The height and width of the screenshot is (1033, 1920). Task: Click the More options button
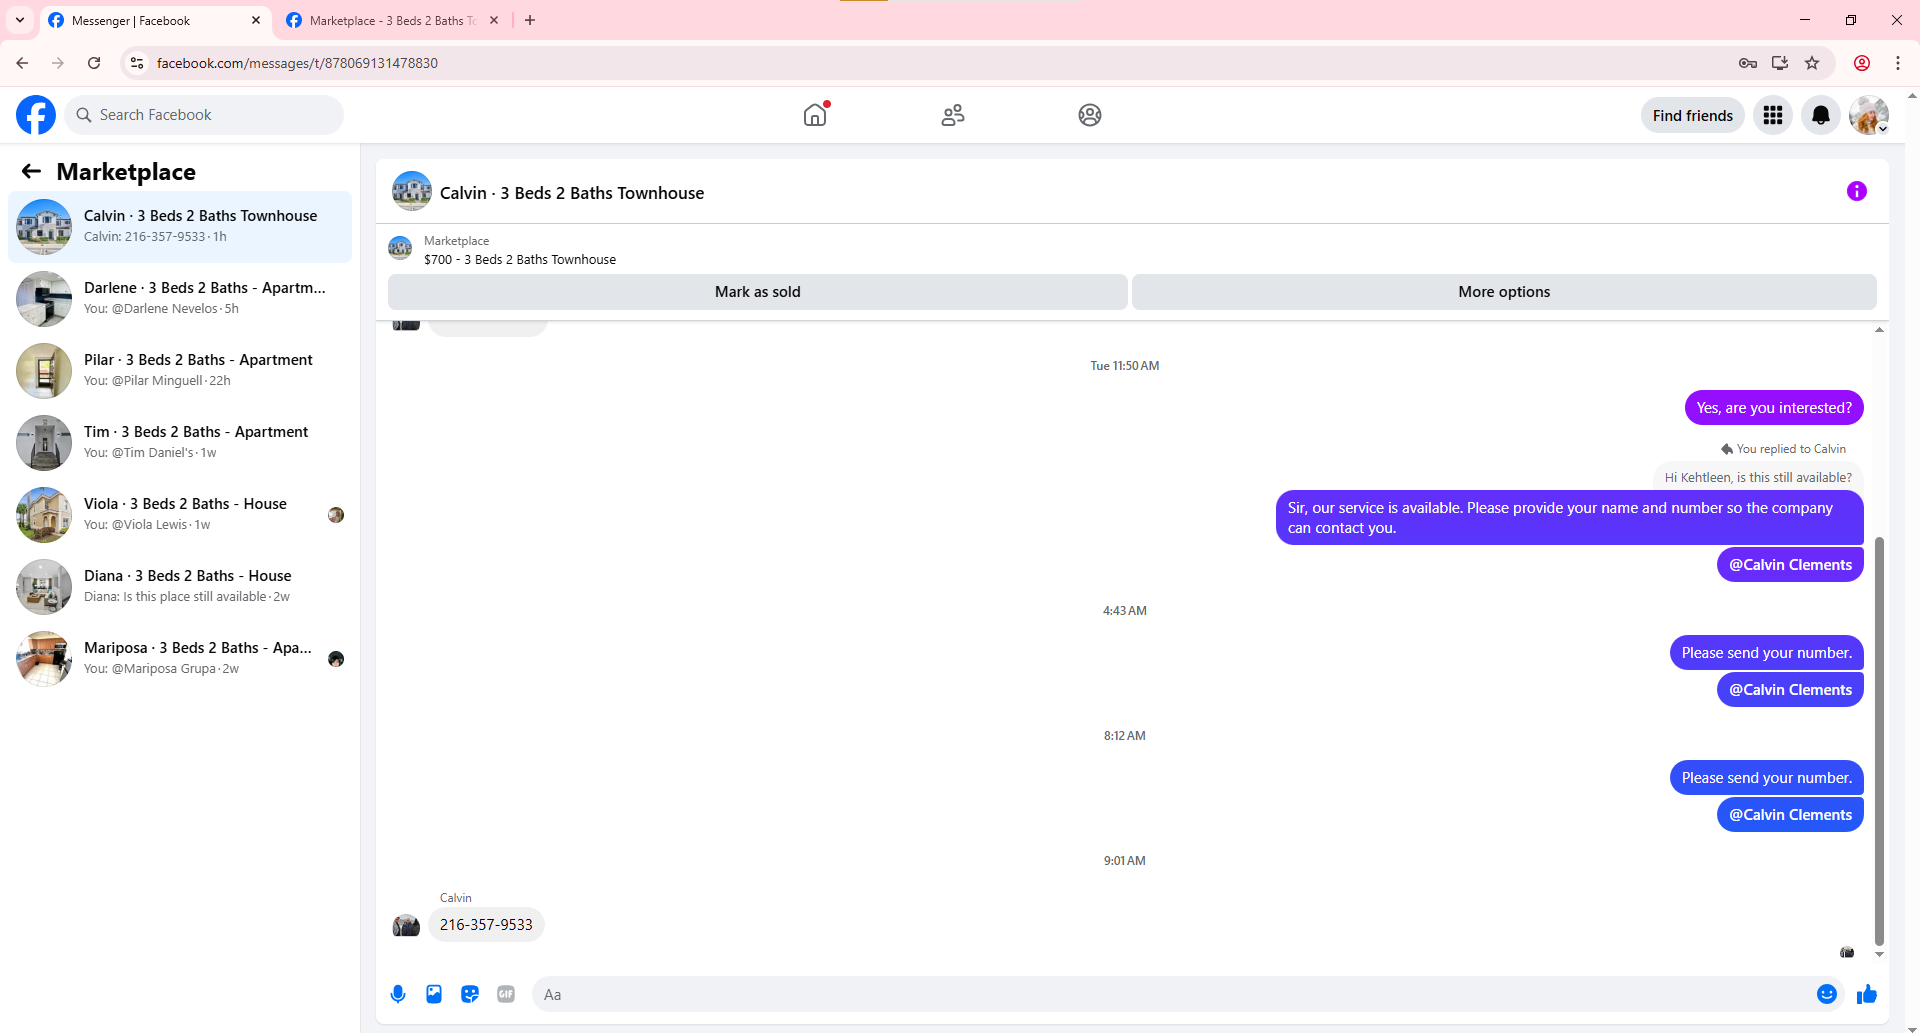pos(1504,292)
